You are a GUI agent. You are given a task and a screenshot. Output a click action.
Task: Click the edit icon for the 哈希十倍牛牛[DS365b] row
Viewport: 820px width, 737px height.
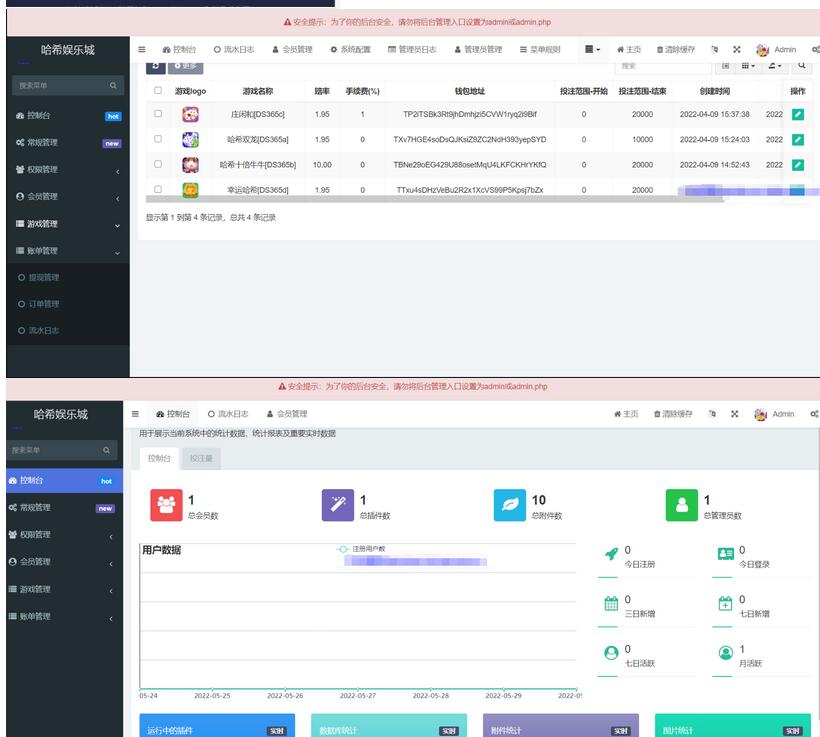click(x=797, y=164)
